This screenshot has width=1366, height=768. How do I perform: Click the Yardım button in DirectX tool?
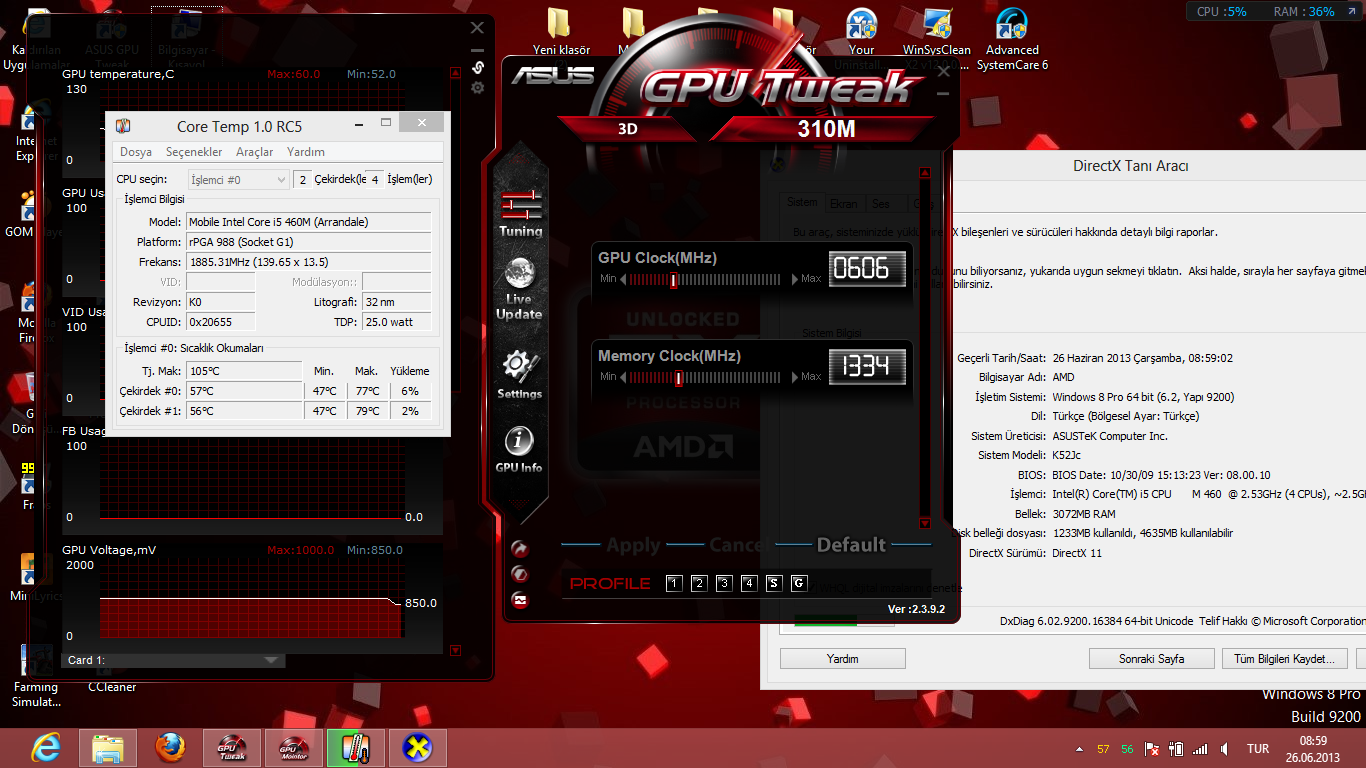click(x=843, y=659)
